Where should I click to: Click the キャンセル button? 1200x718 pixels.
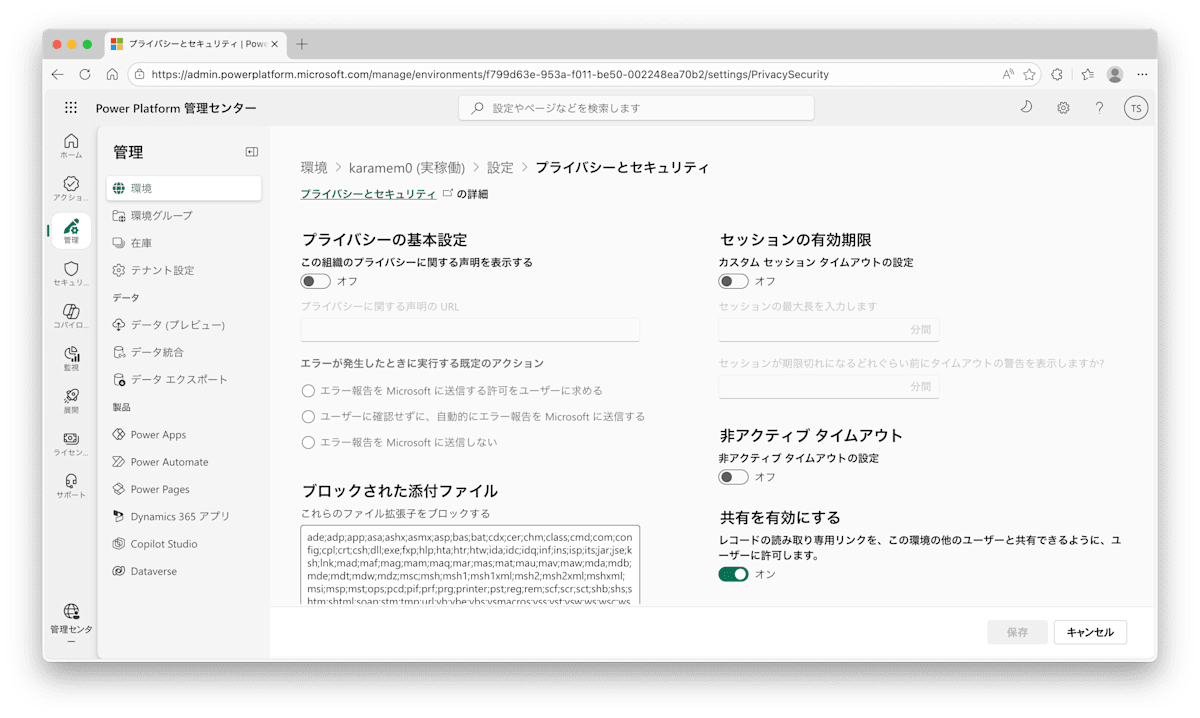(x=1090, y=632)
